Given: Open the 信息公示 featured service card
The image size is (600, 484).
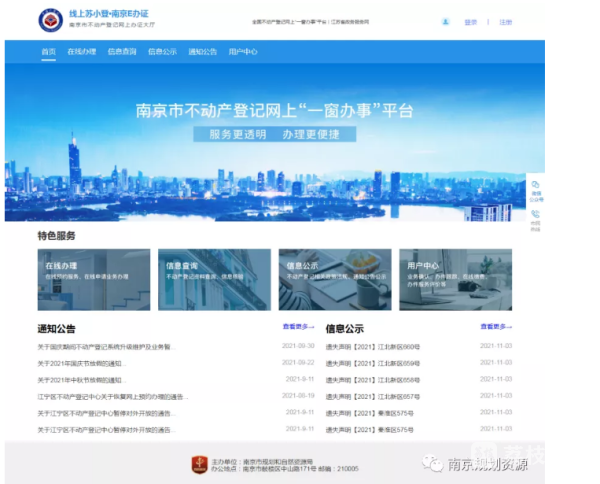Looking at the screenshot, I should tap(334, 279).
